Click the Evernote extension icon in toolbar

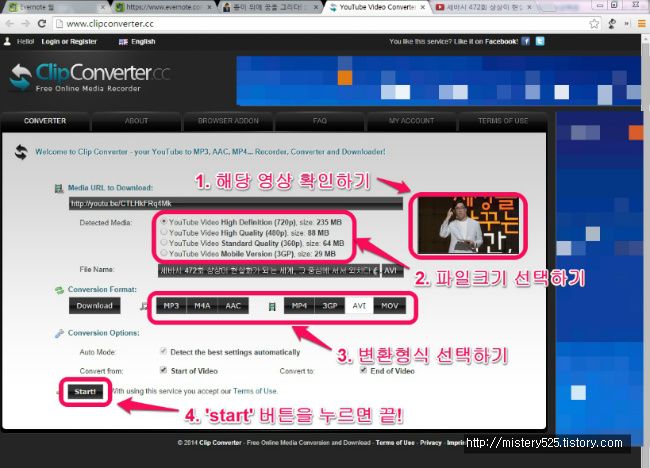[612, 24]
